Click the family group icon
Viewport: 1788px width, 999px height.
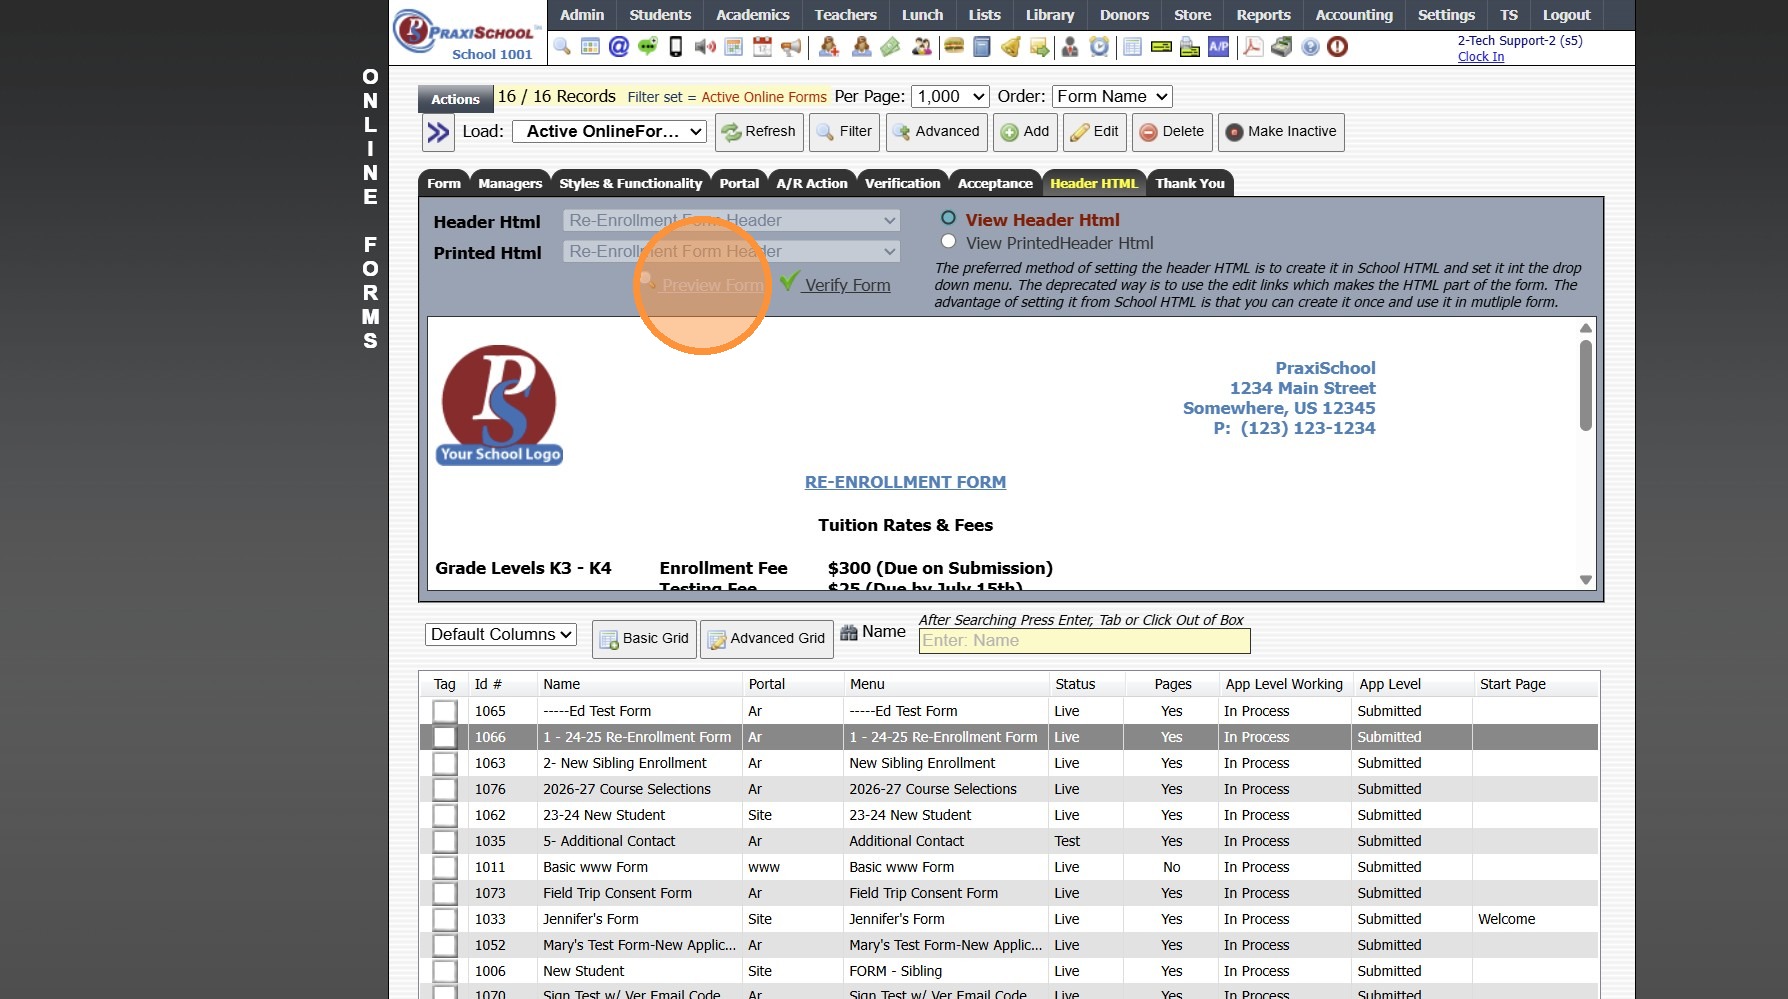click(x=922, y=47)
